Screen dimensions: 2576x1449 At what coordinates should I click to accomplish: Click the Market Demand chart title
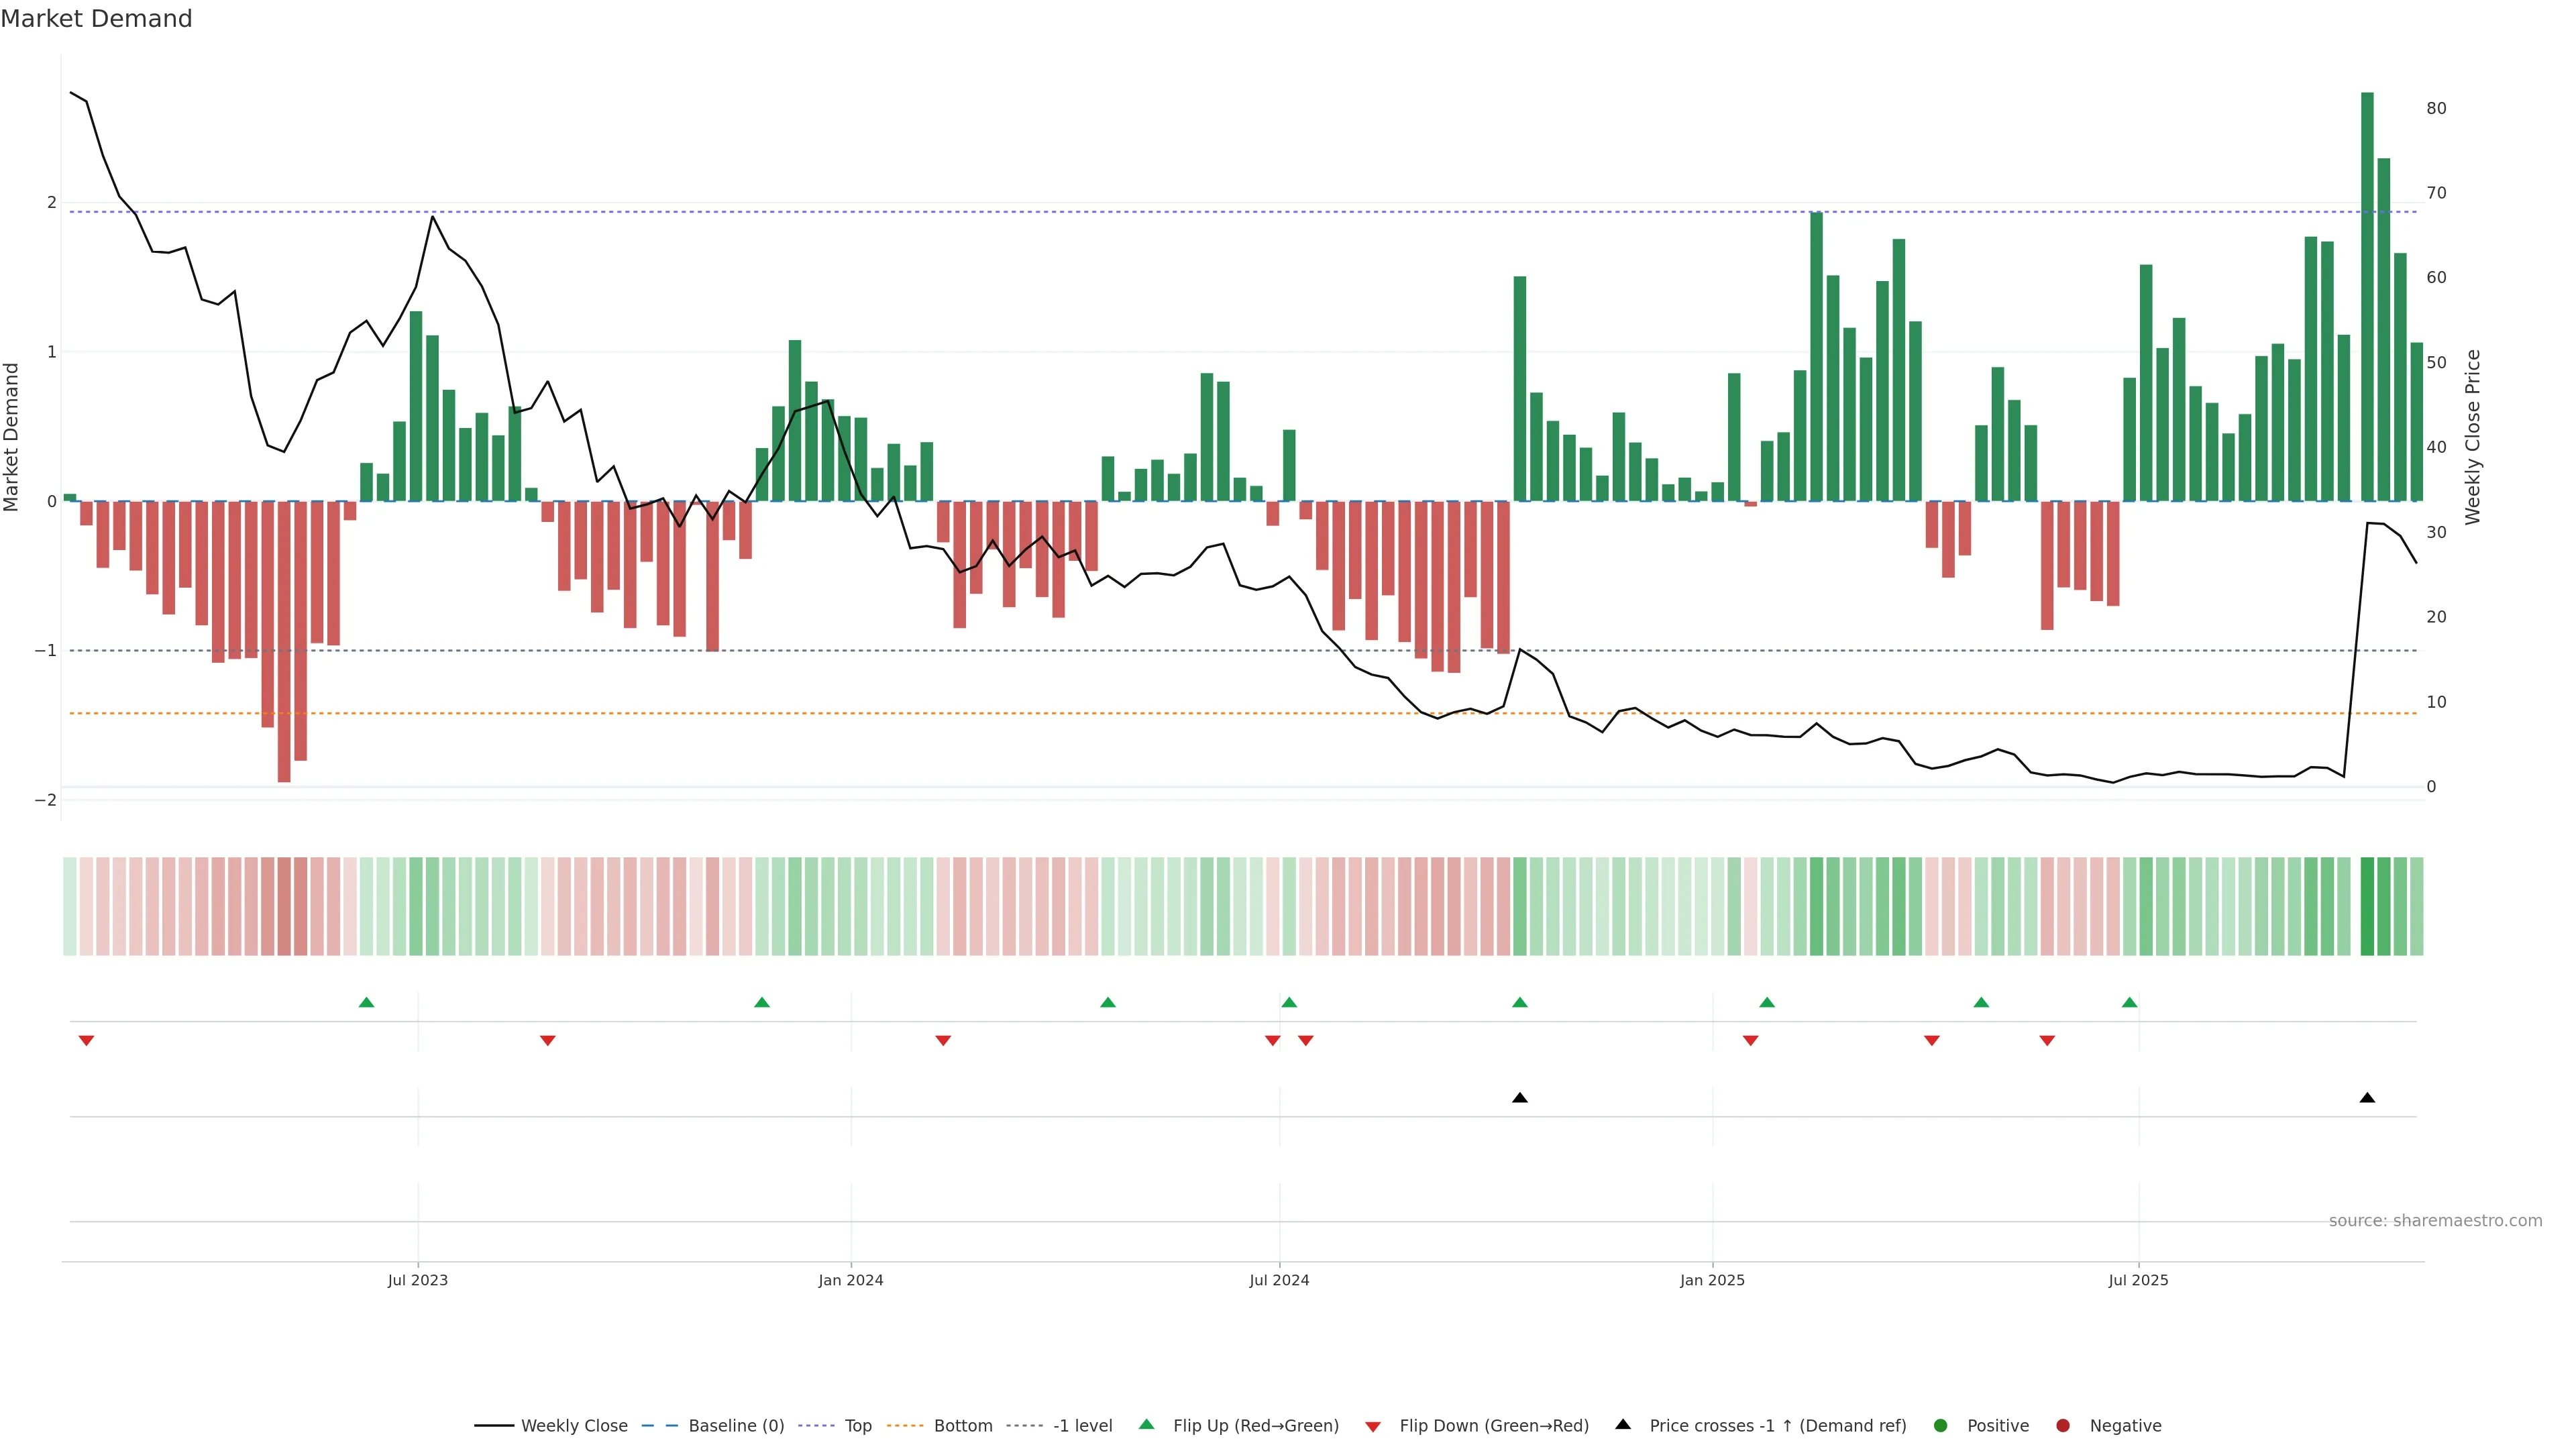coord(96,19)
